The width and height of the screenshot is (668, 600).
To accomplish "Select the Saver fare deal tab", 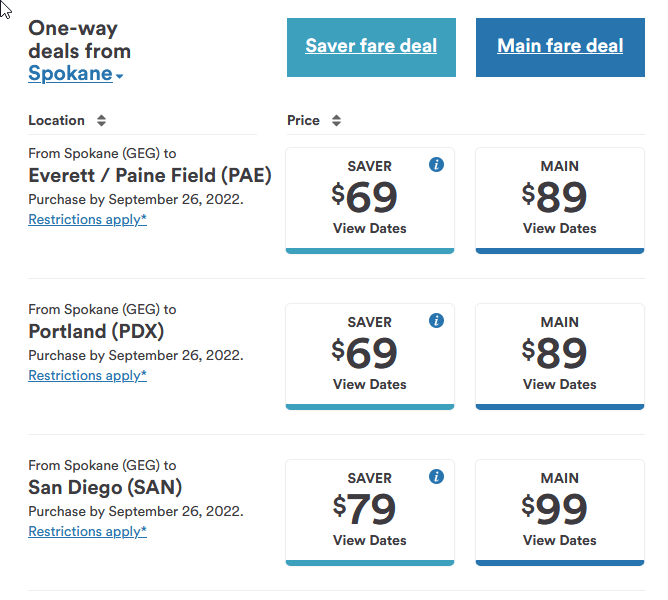I will coord(371,46).
